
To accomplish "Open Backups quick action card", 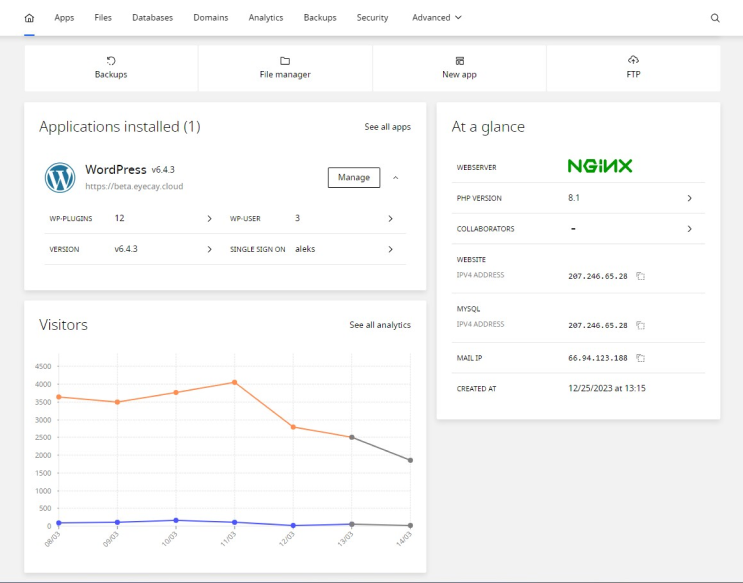I will coord(111,68).
